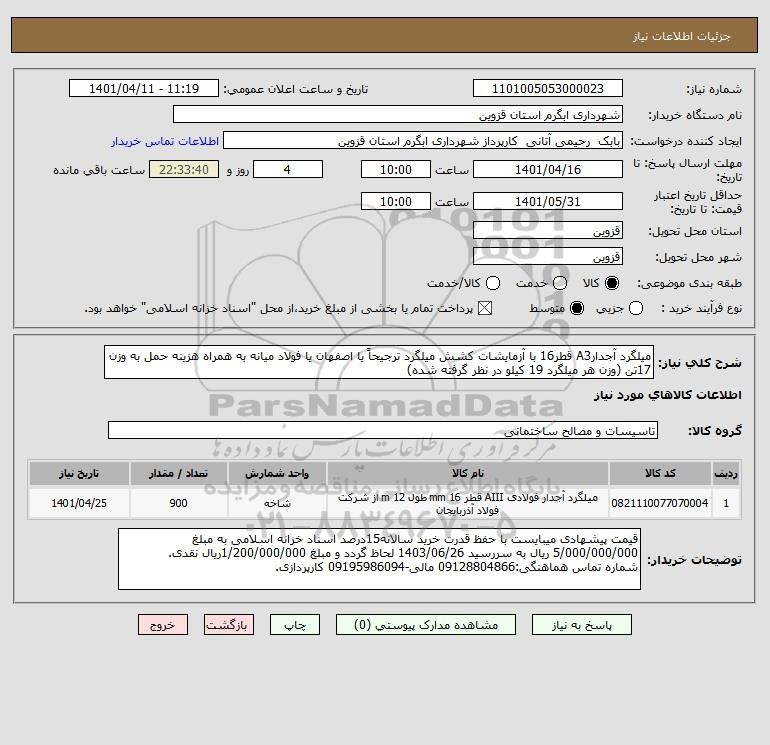
Task: Toggle the اسناد خزانه اسلامی payment checkbox
Action: (485, 308)
